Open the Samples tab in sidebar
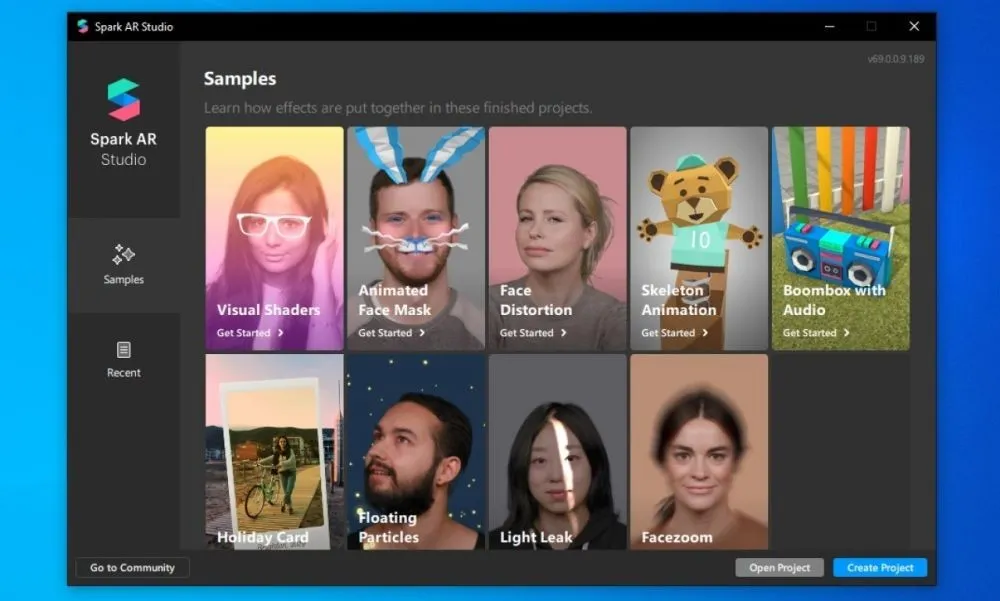The width and height of the screenshot is (1000, 601). [124, 266]
